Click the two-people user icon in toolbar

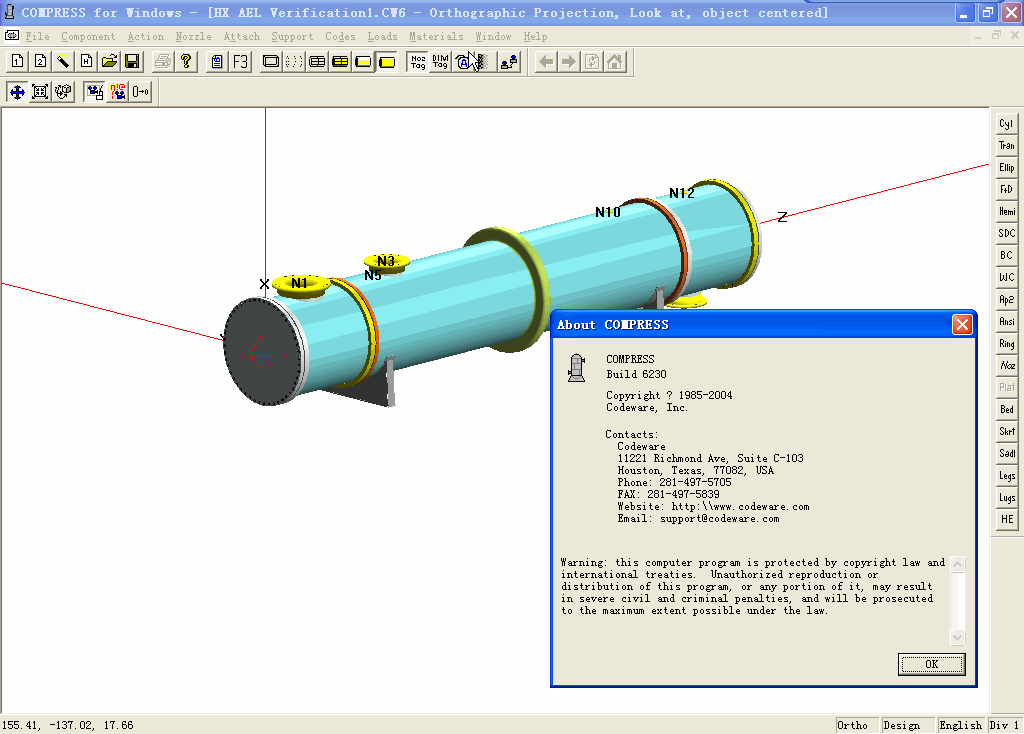[x=509, y=61]
